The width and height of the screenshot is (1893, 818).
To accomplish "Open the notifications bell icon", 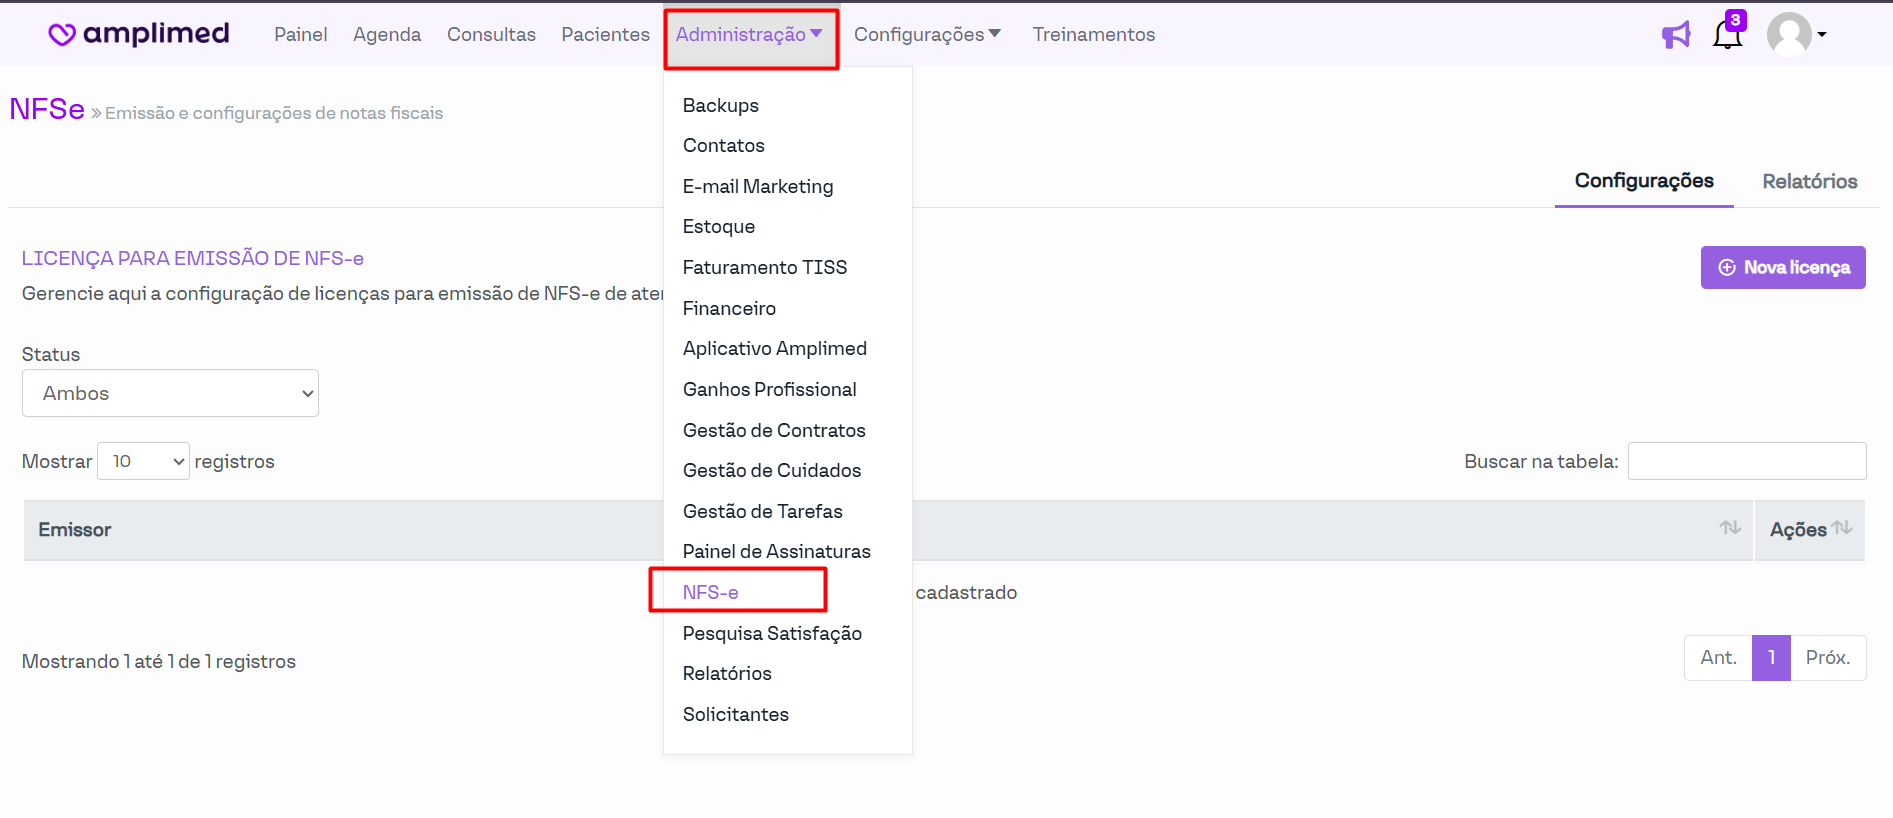I will pyautogui.click(x=1727, y=34).
